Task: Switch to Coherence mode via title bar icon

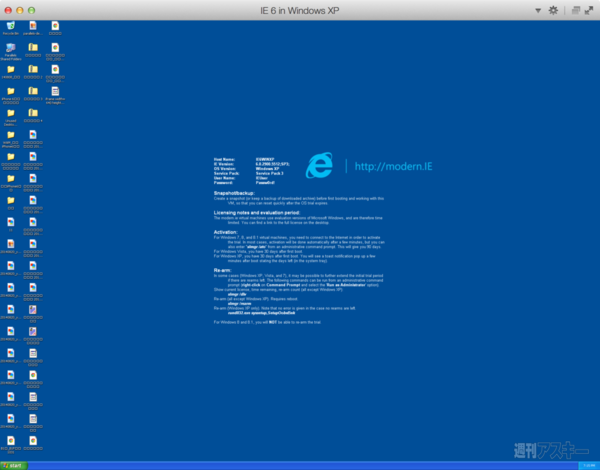Action: pos(576,10)
